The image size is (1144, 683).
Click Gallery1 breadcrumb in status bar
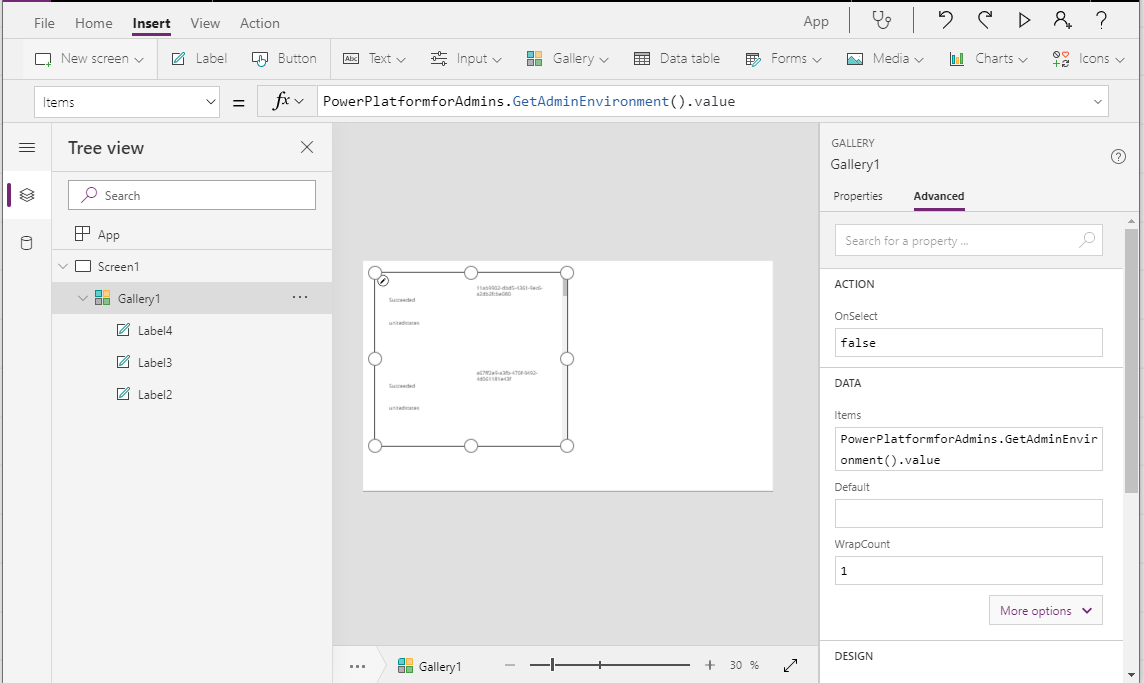click(430, 665)
